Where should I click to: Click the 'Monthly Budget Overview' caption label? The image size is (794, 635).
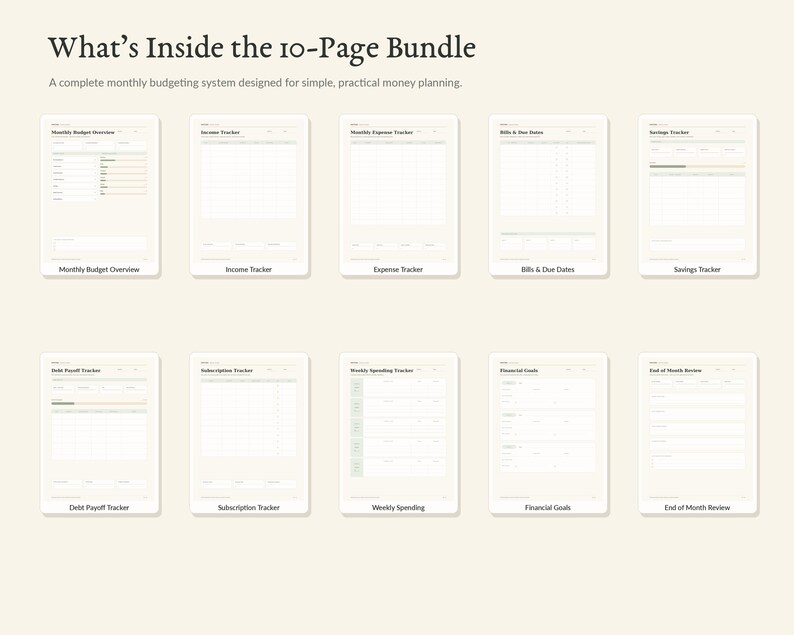pyautogui.click(x=99, y=269)
